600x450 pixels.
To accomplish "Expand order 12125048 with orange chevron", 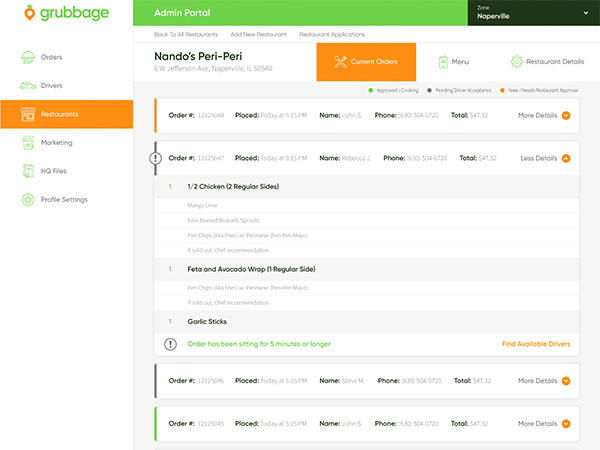I will (566, 115).
